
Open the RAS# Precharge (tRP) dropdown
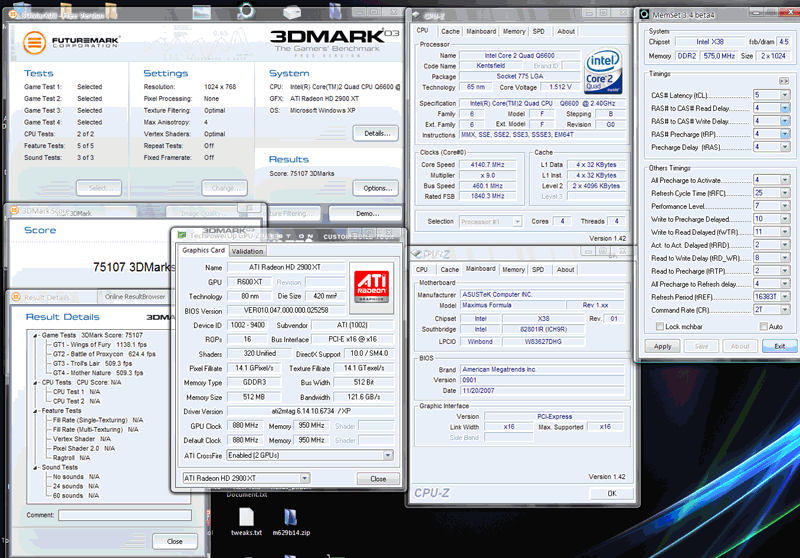click(785, 134)
